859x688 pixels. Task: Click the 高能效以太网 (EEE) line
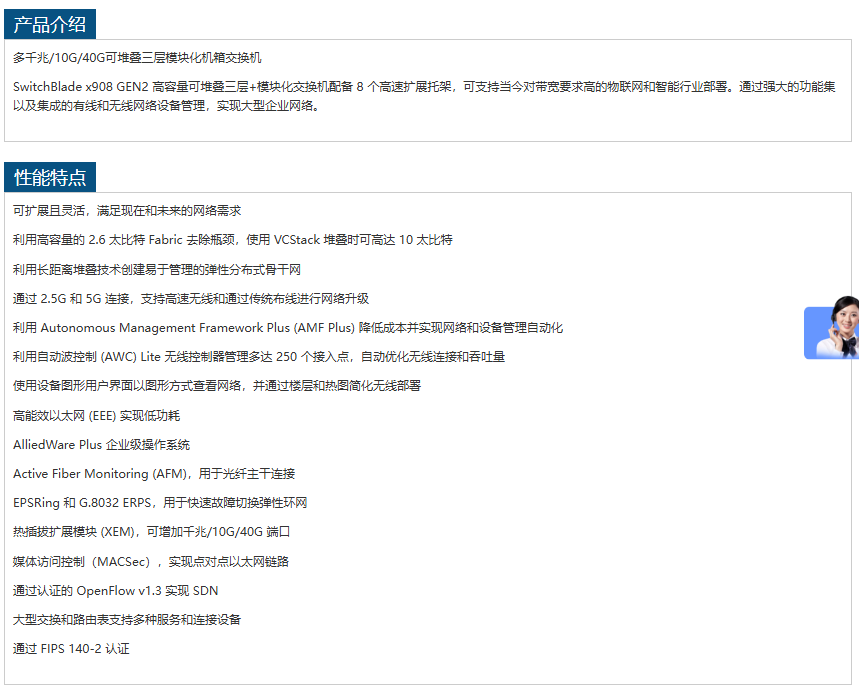coord(96,416)
